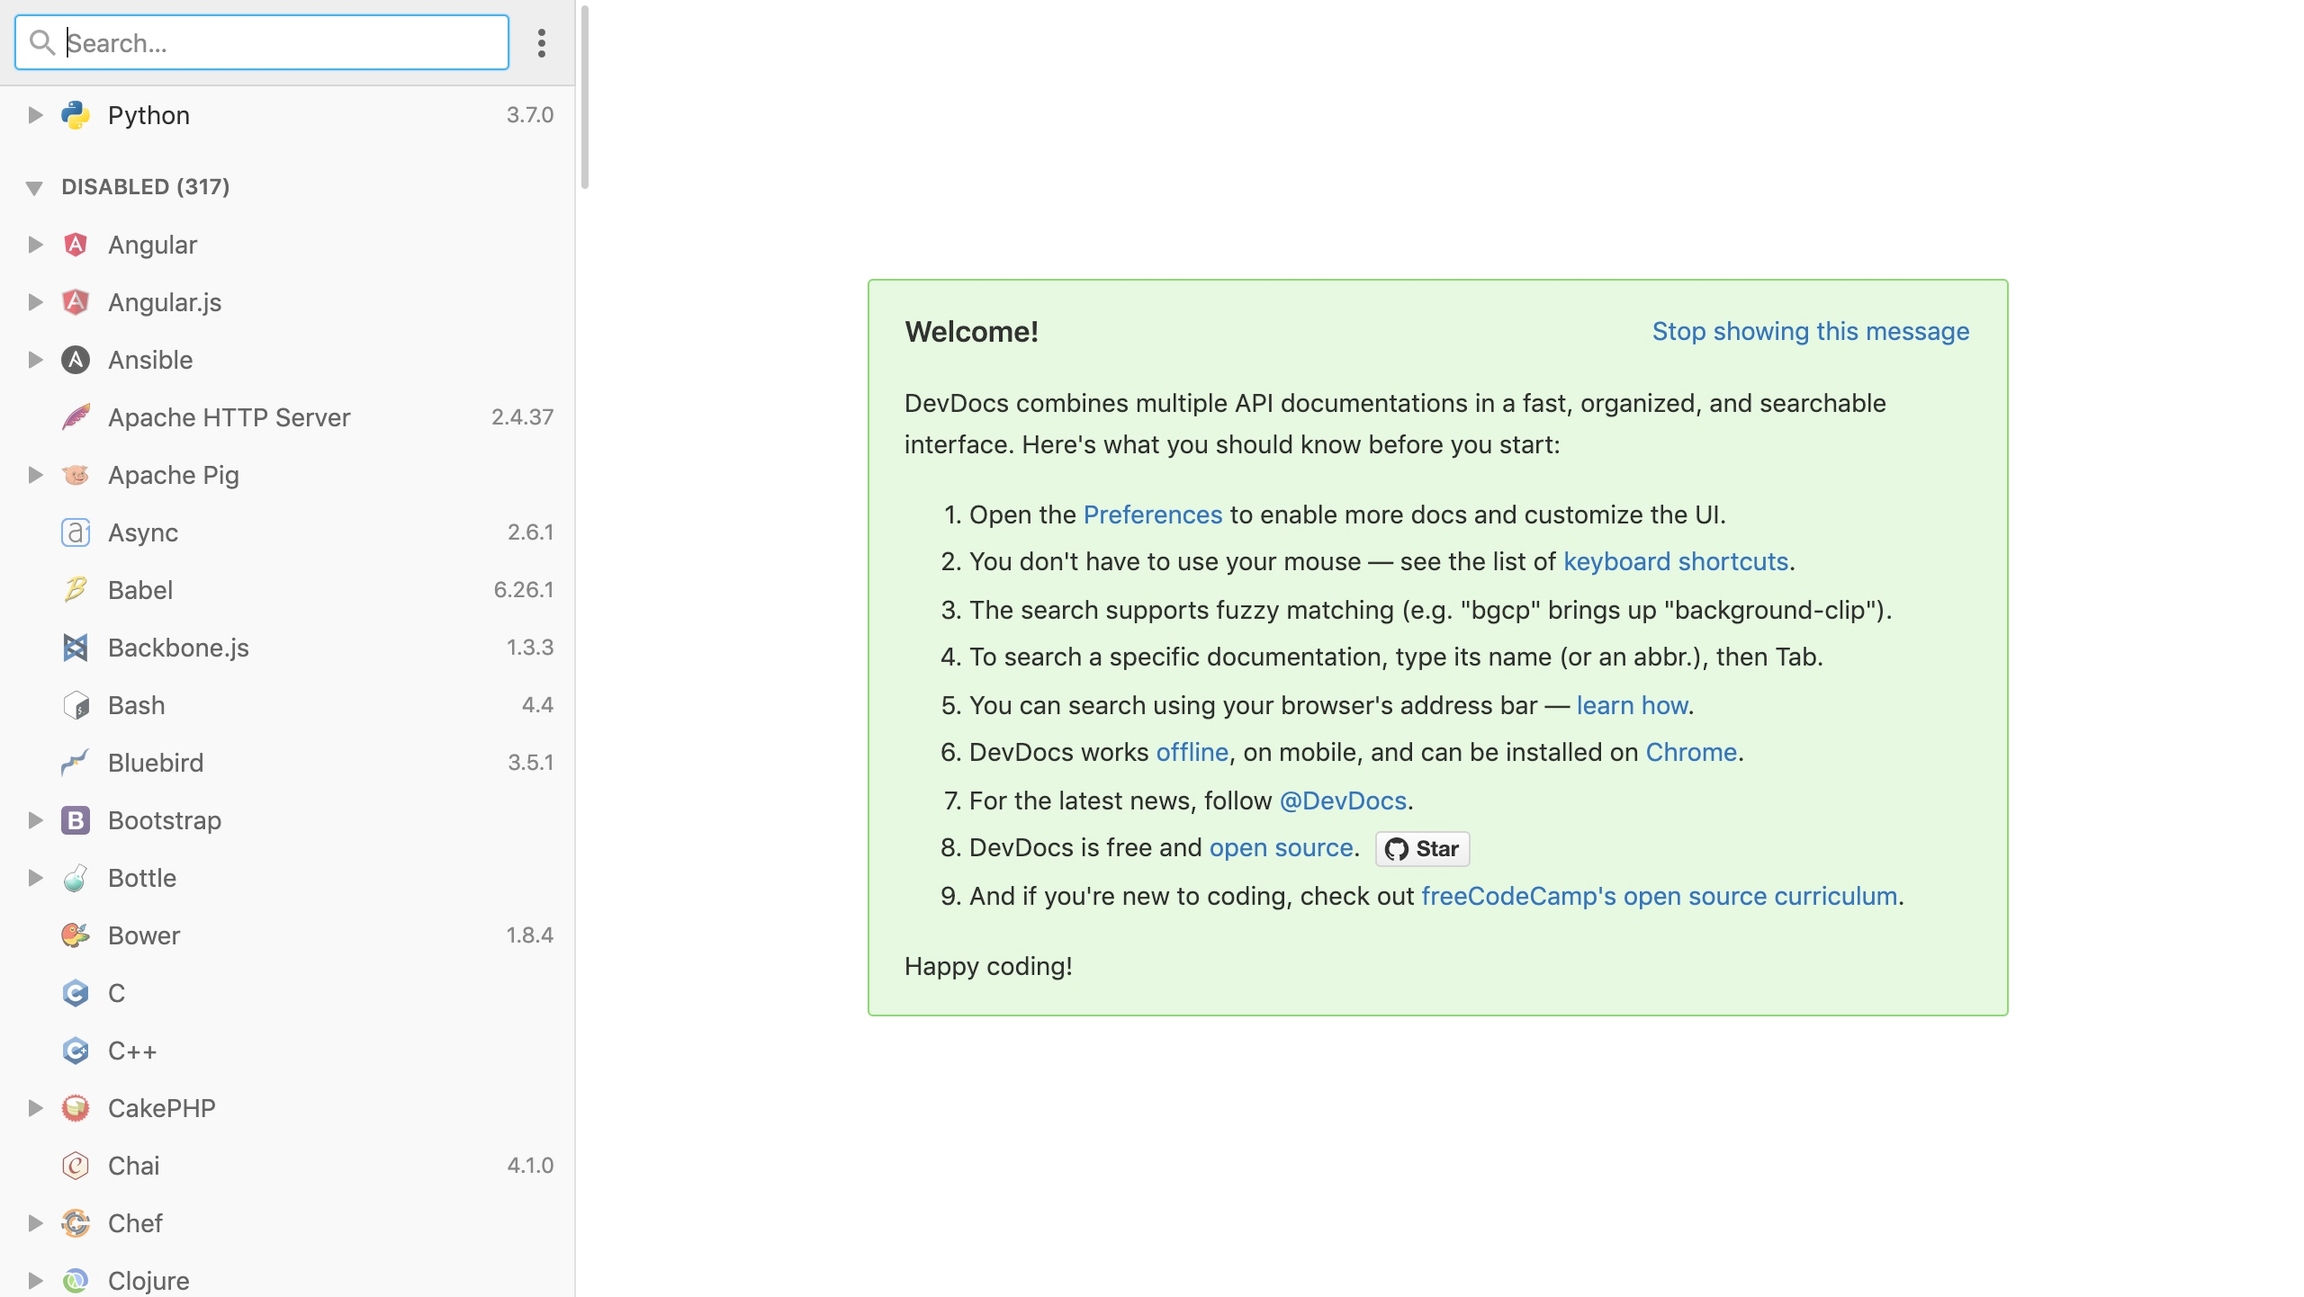Click the Bower bird icon
2304x1297 pixels.
[x=75, y=935]
